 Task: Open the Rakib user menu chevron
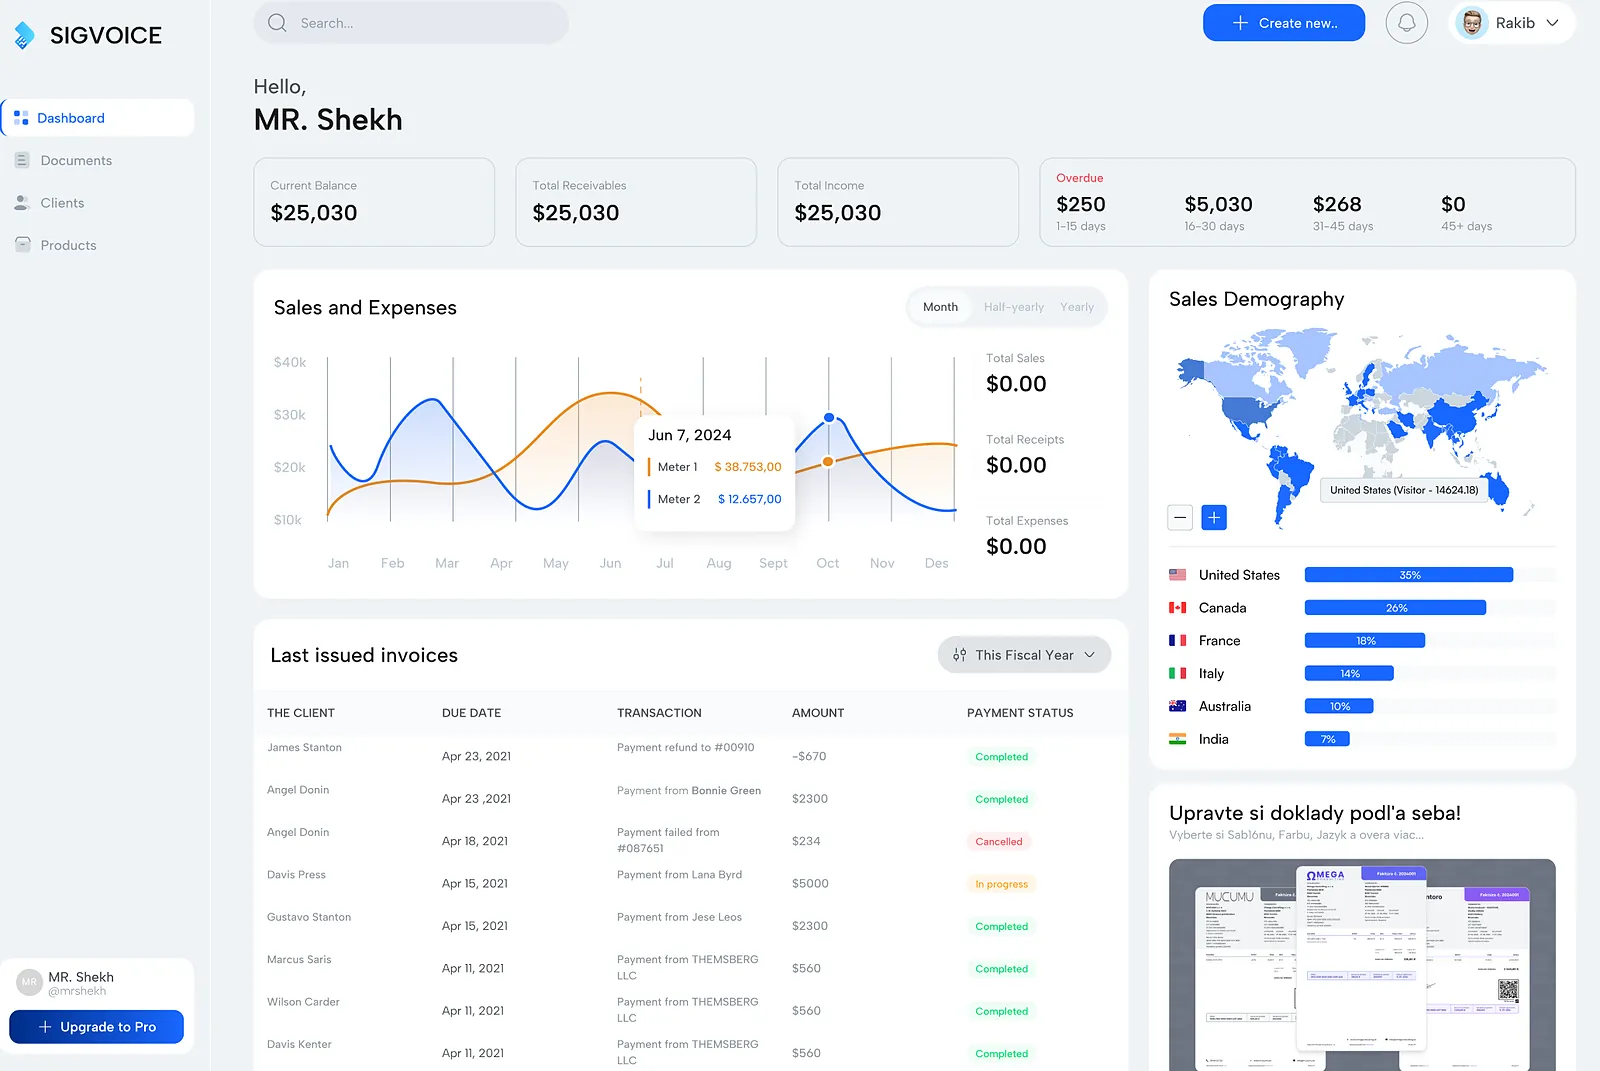[x=1552, y=23]
